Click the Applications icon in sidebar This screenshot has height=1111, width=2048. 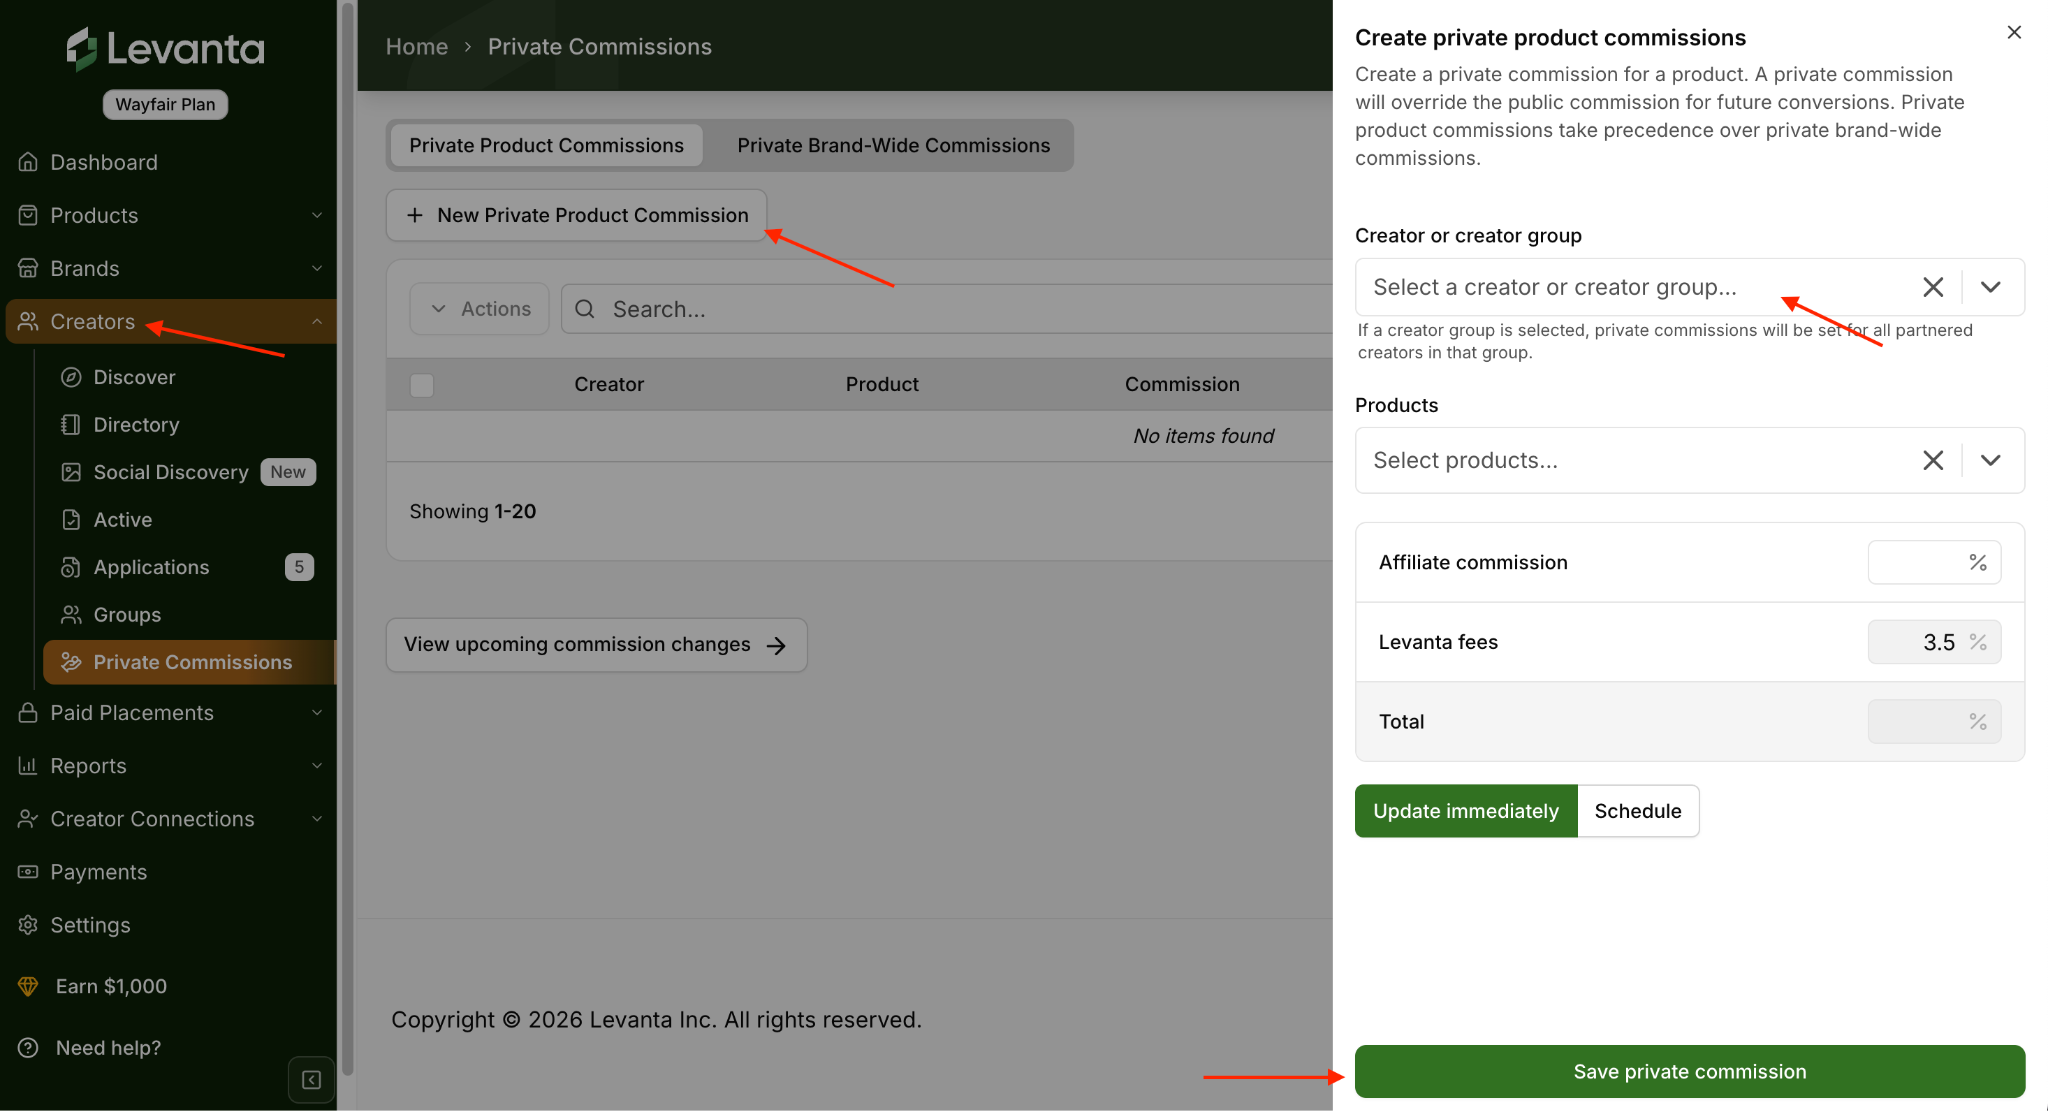point(71,567)
